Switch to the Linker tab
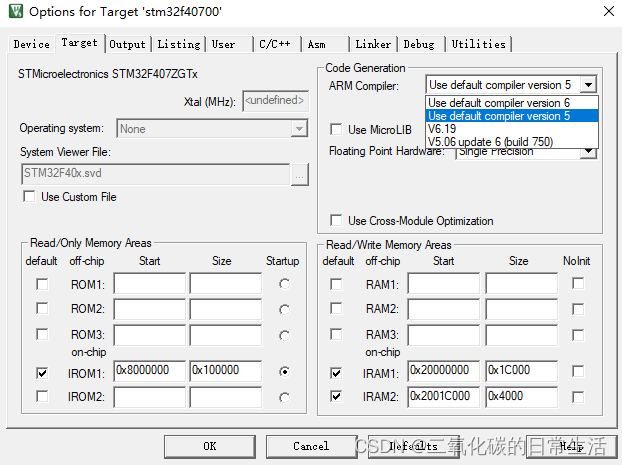The height and width of the screenshot is (465, 622). click(x=373, y=44)
